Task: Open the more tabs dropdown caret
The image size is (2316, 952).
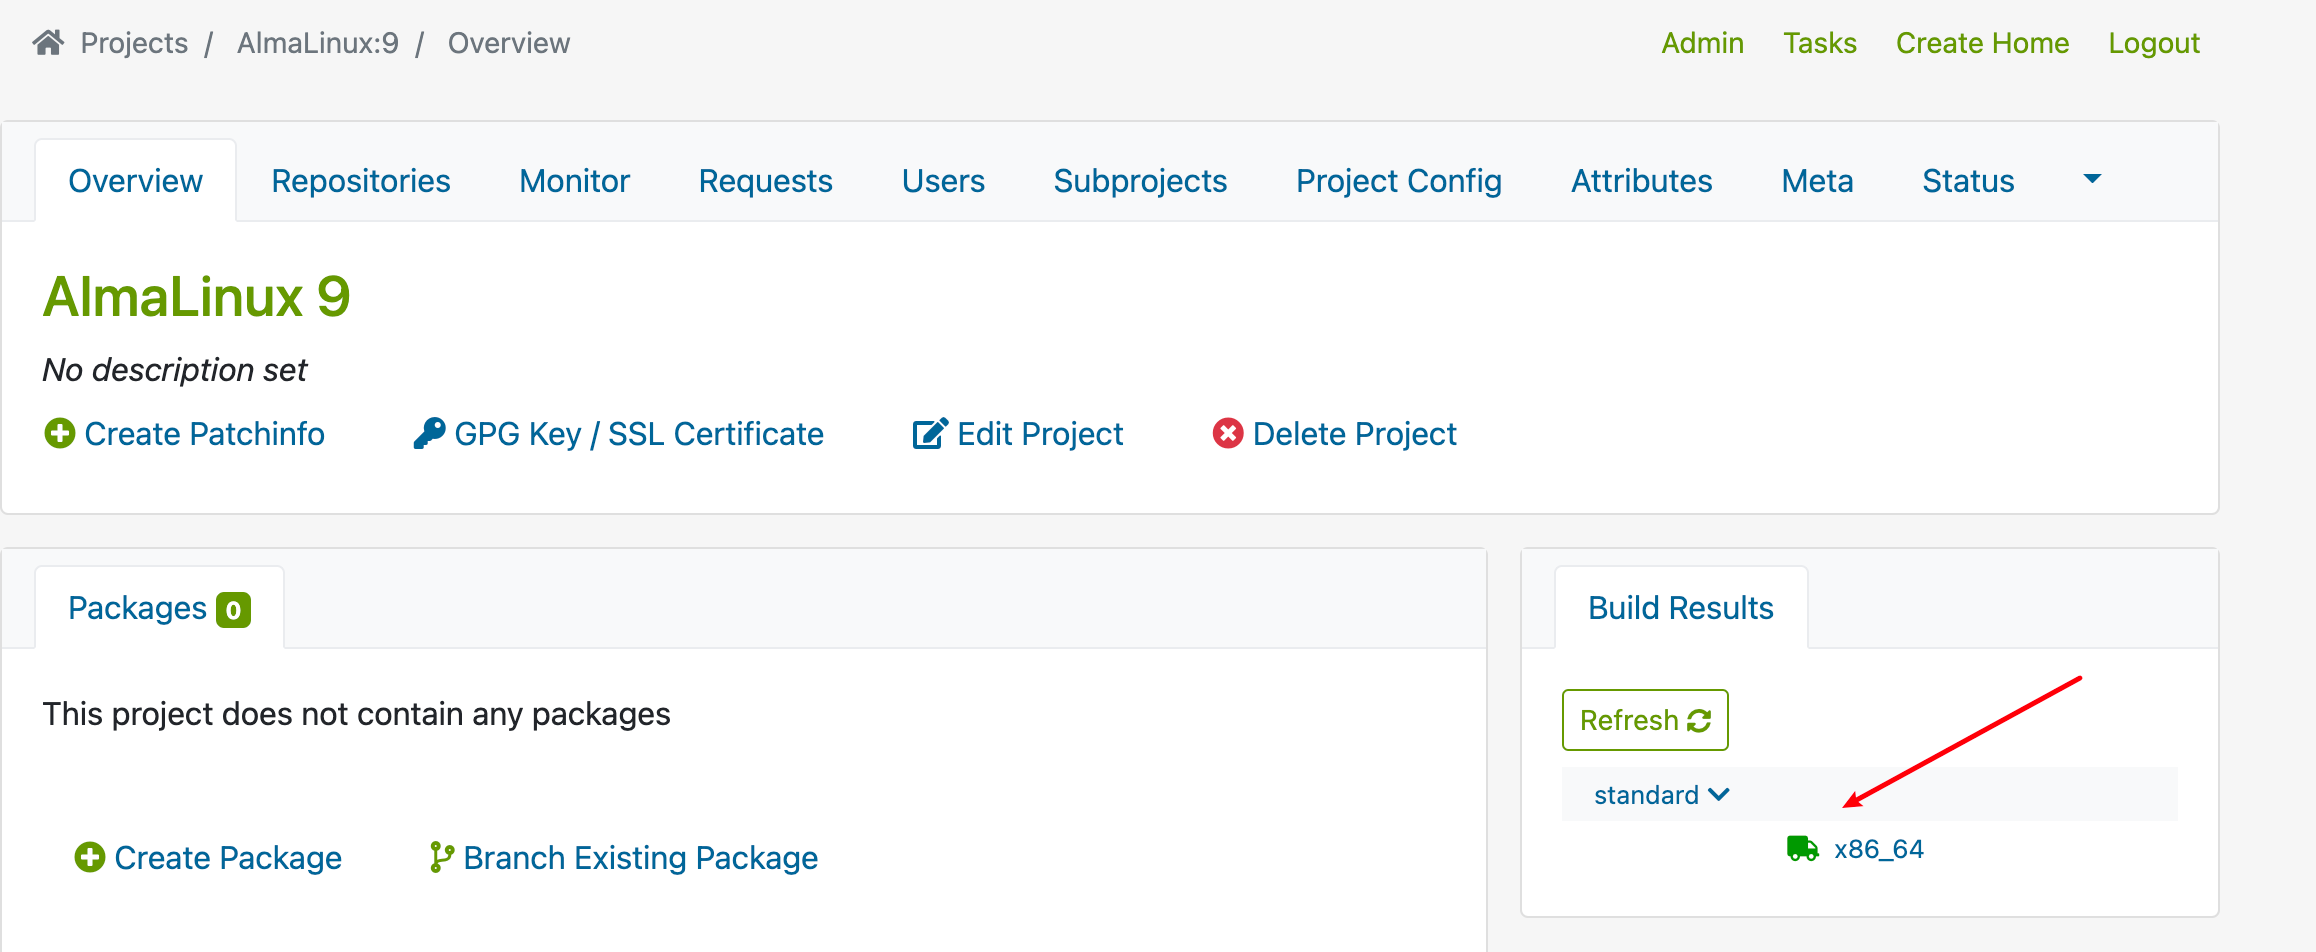Action: (x=2092, y=180)
